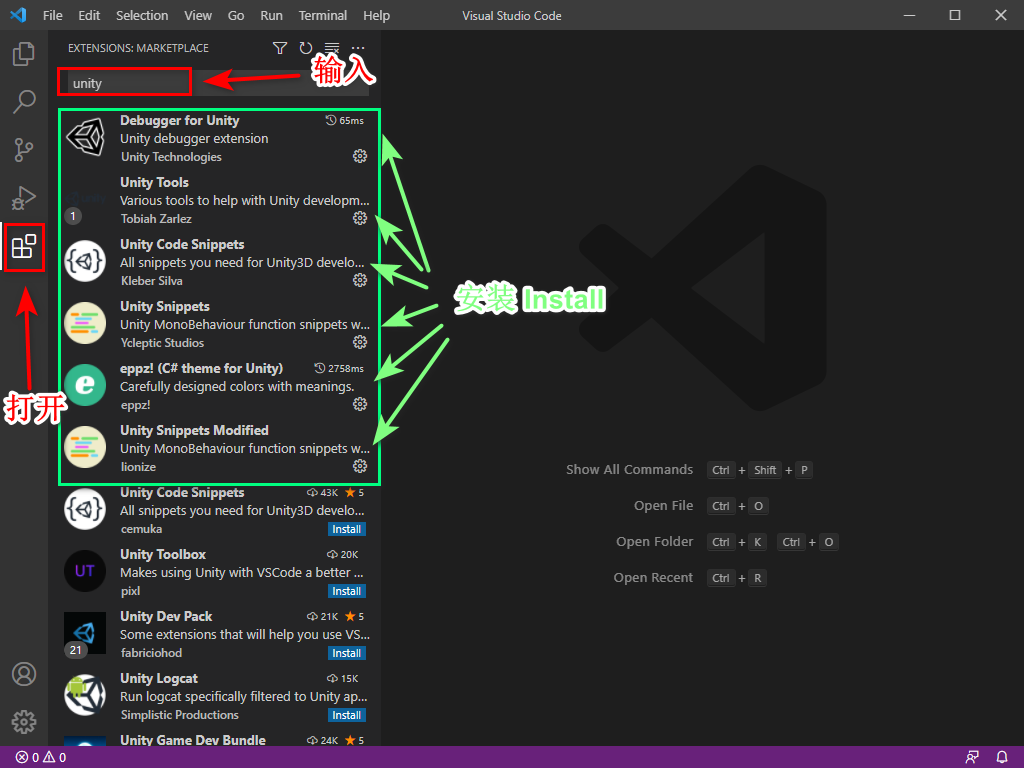Viewport: 1024px width, 768px height.
Task: Select Unity Dev Pack extension icon
Action: [x=85, y=633]
